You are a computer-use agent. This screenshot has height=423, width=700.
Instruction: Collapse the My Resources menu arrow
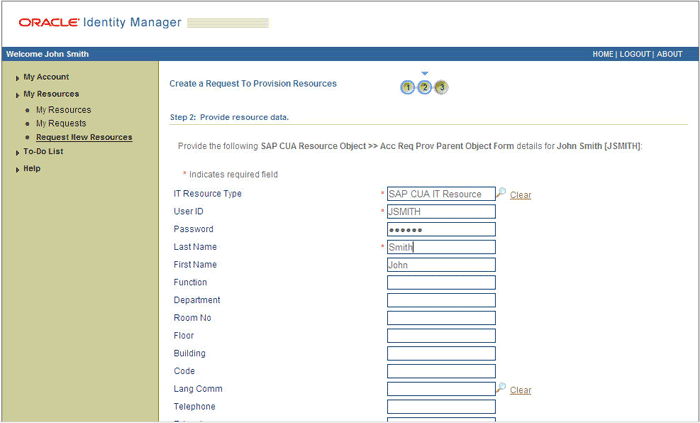point(17,95)
